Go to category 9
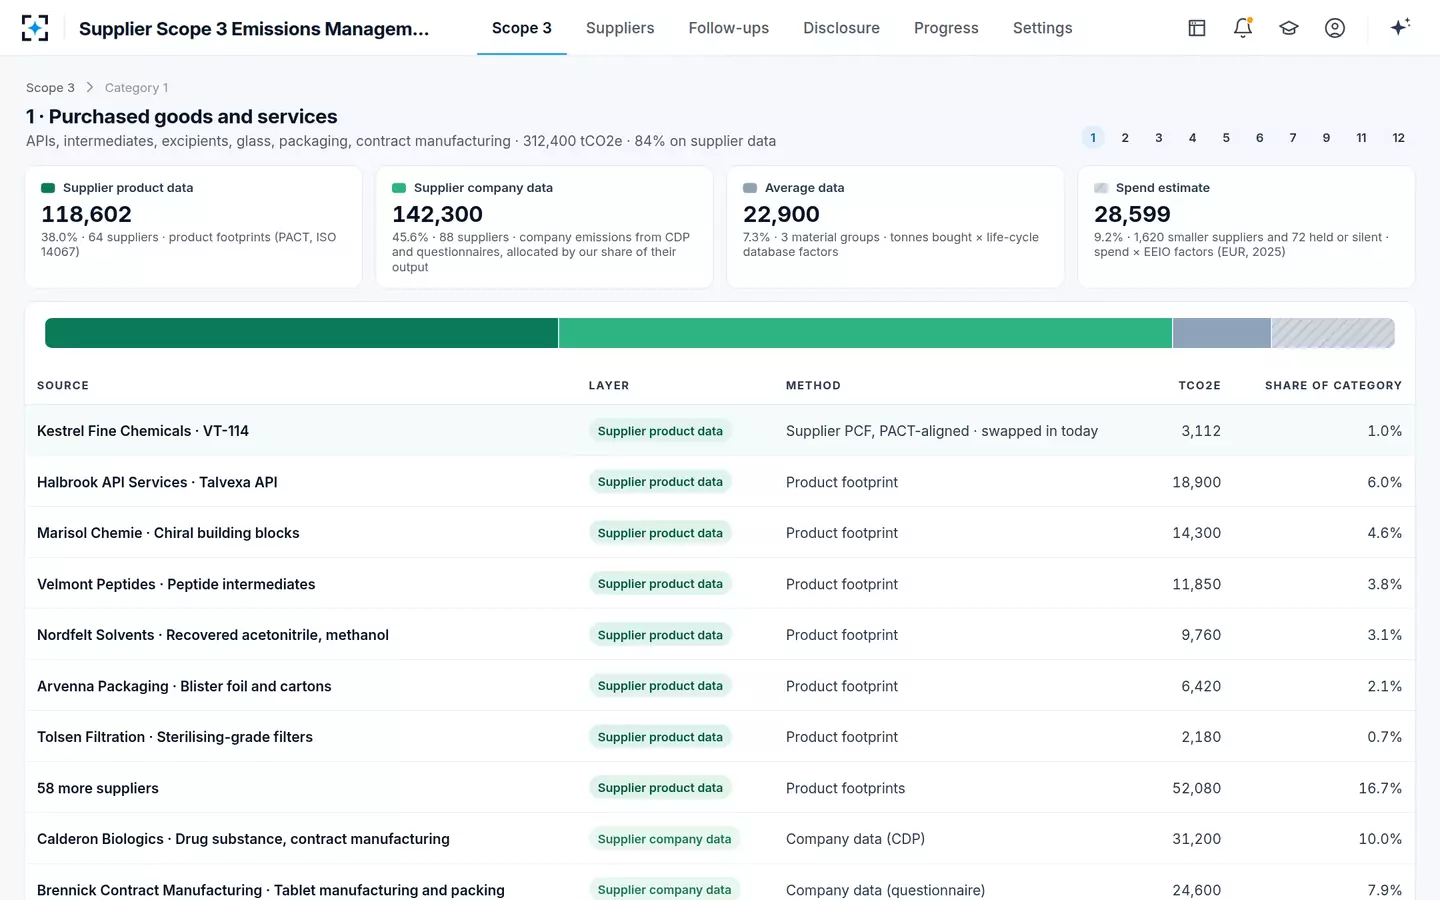1440x900 pixels. coord(1327,138)
